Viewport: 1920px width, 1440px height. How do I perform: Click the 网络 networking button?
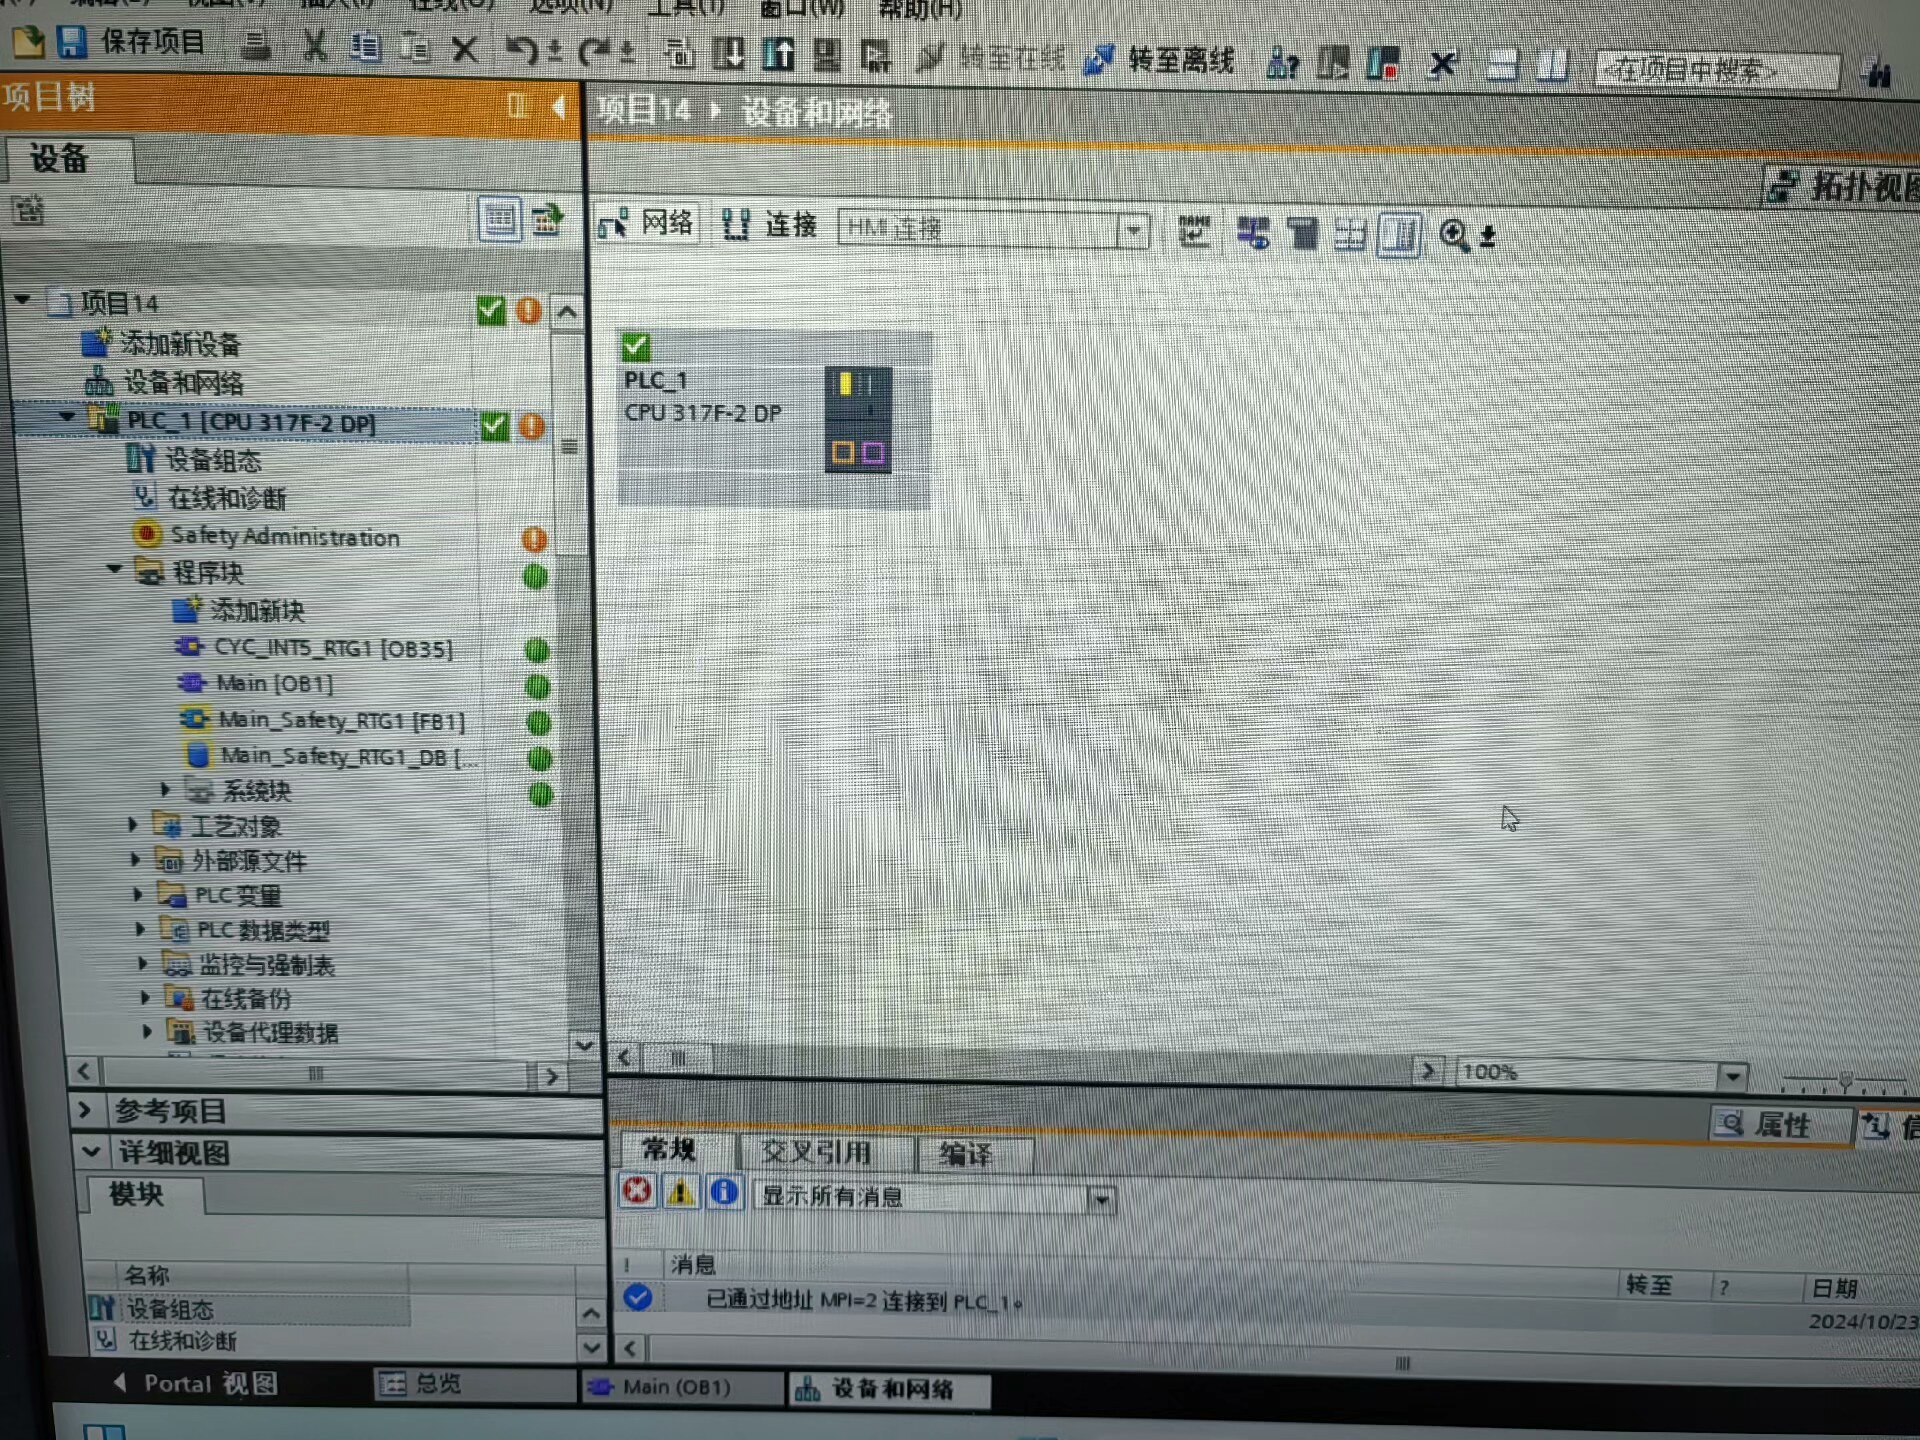647,223
